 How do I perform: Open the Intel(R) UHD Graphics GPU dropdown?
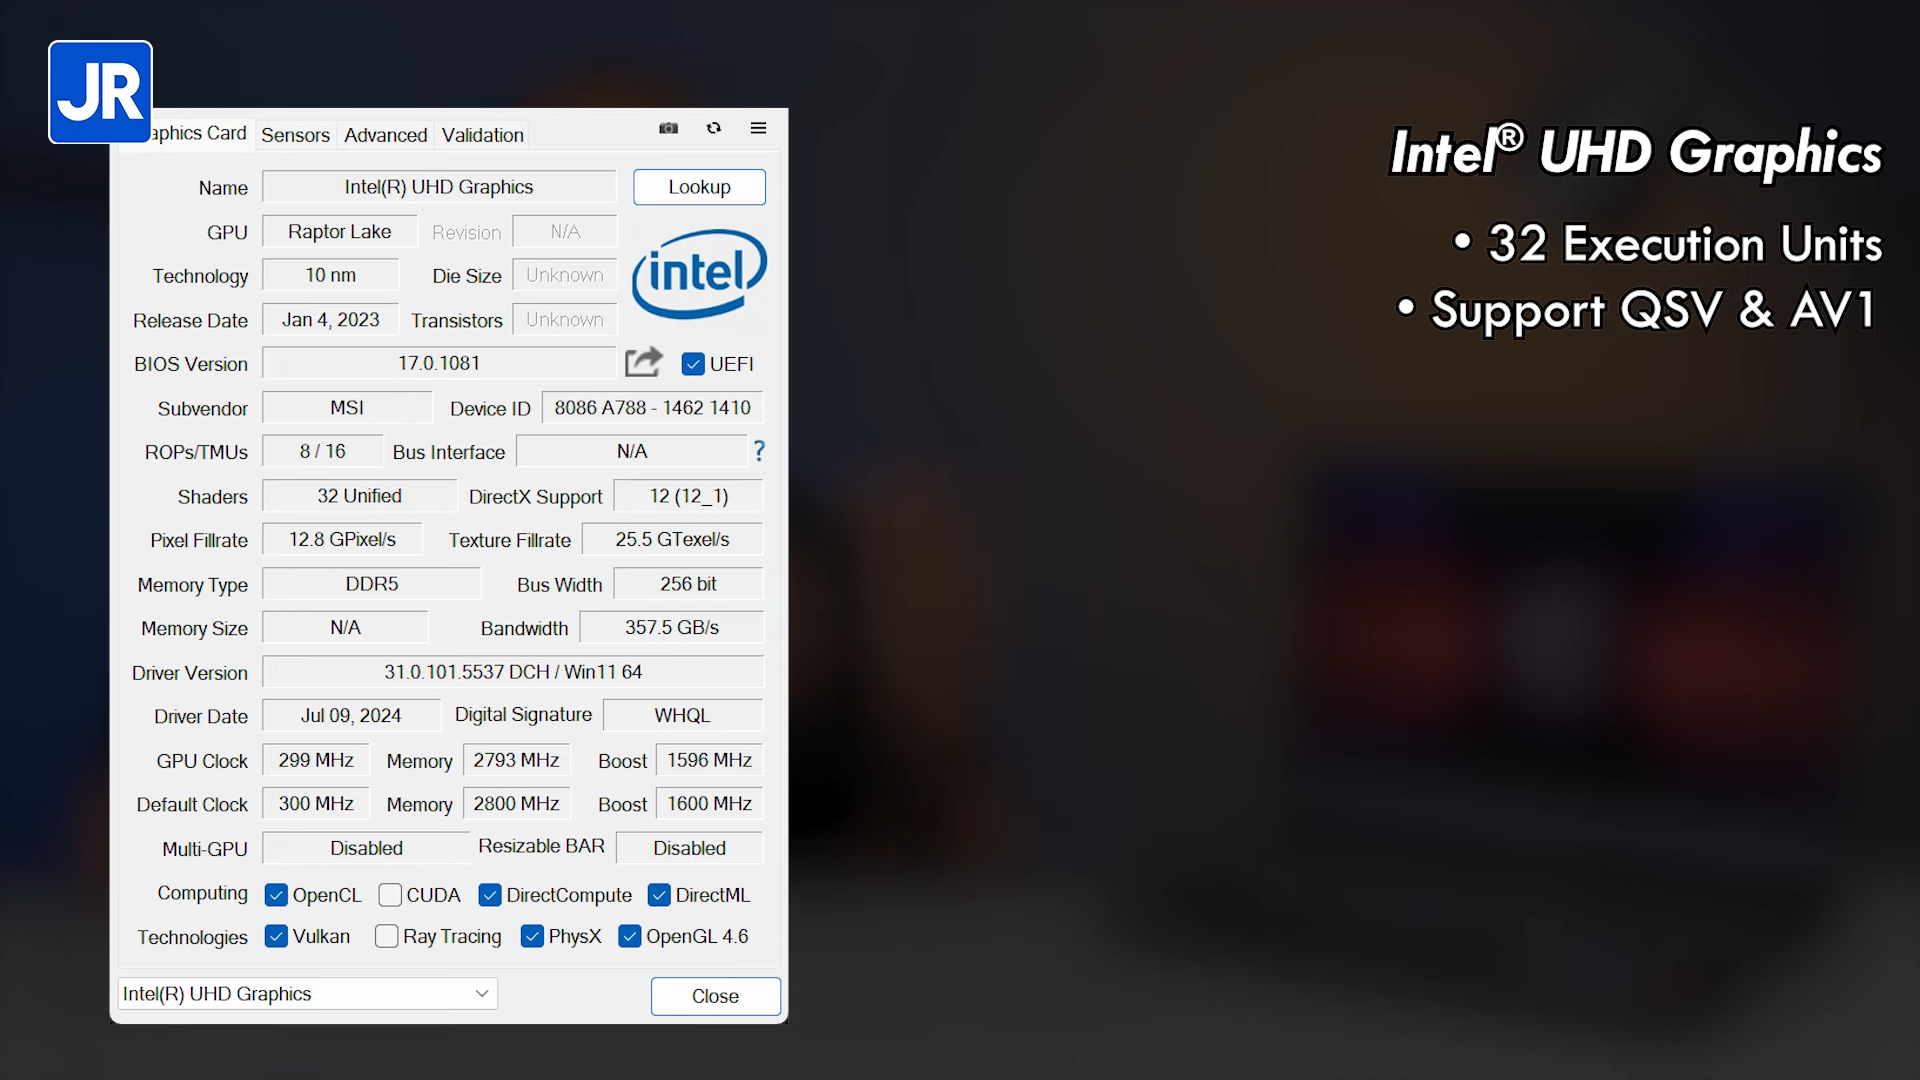[307, 993]
